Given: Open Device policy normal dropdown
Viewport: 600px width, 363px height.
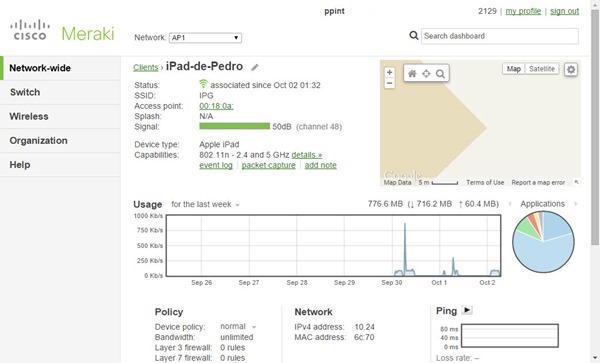Looking at the screenshot, I should coord(238,327).
